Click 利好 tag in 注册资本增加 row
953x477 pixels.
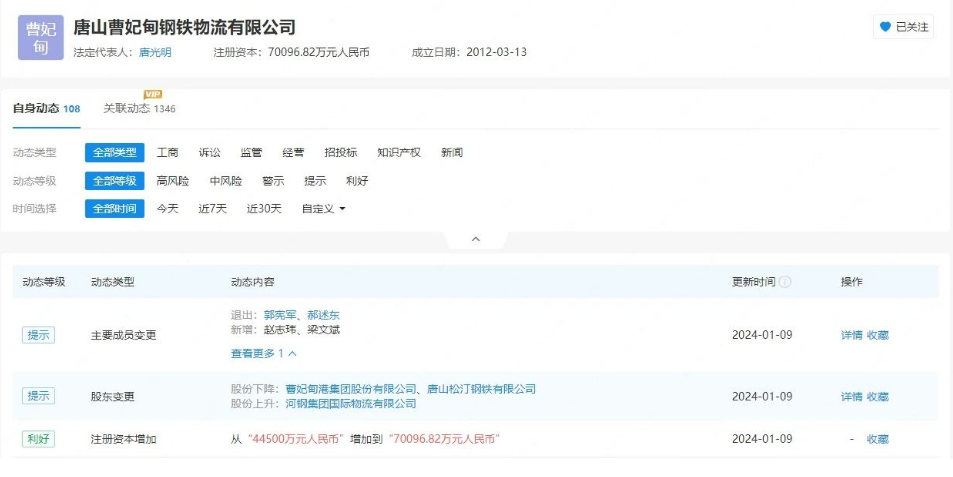38,439
